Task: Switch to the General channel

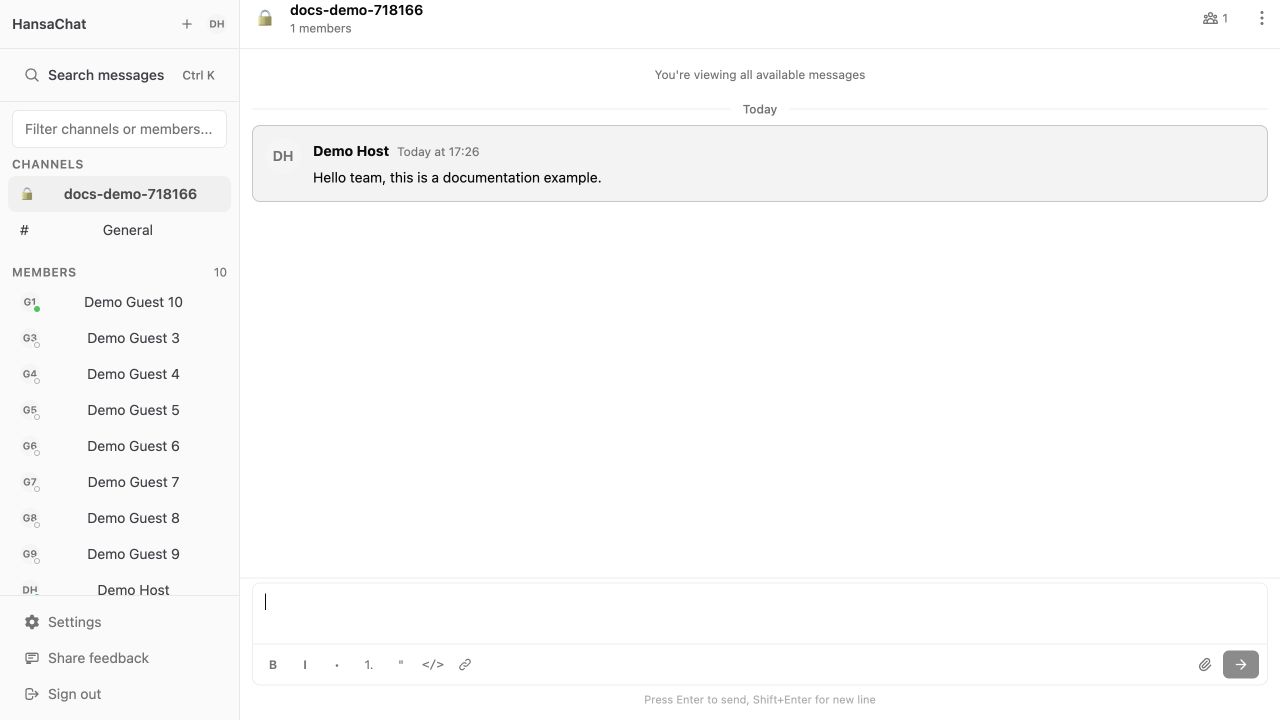Action: point(119,230)
